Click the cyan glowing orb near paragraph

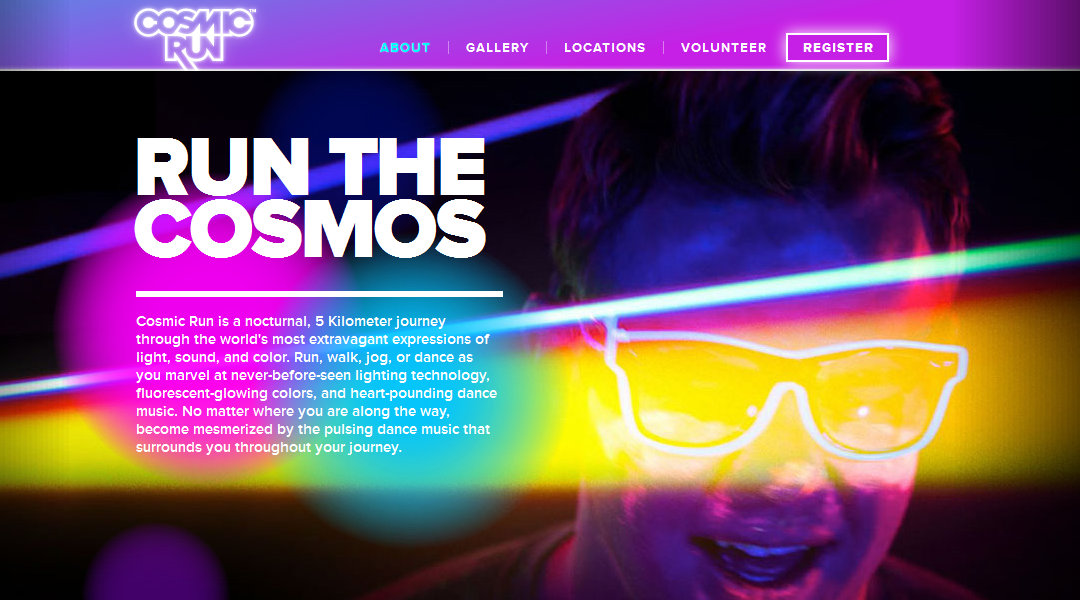(413, 413)
